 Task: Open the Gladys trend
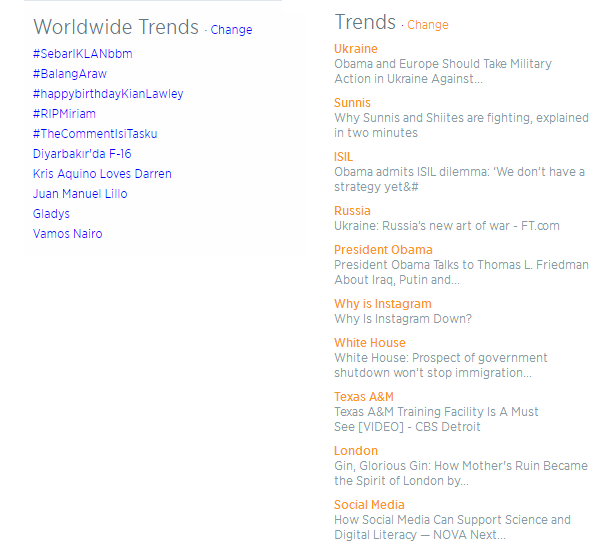[x=51, y=213]
